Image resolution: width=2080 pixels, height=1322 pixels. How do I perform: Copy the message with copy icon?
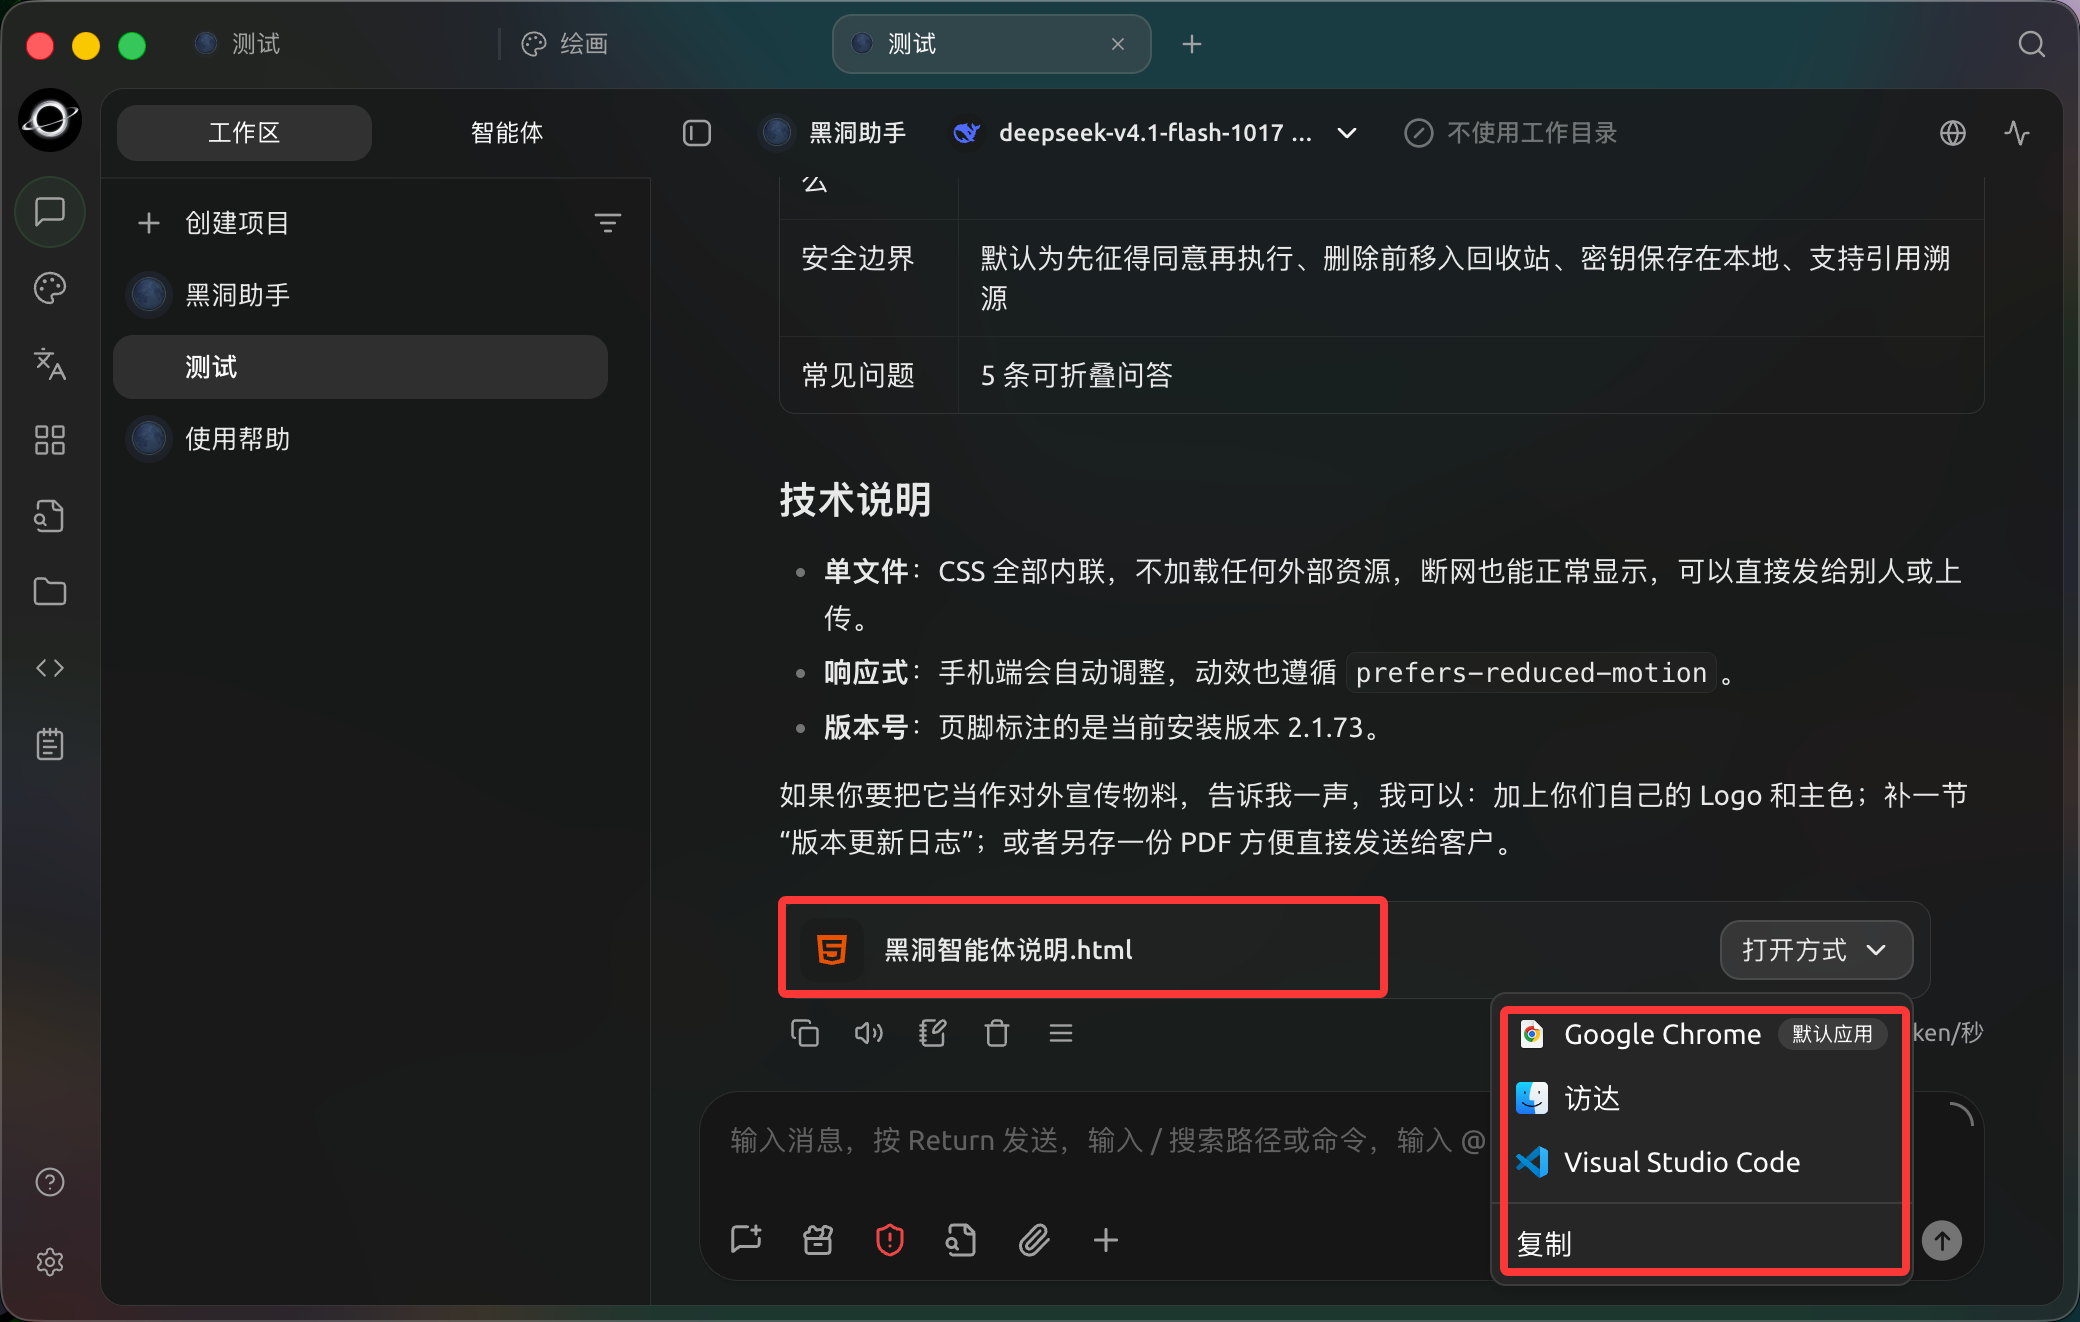pyautogui.click(x=805, y=1033)
